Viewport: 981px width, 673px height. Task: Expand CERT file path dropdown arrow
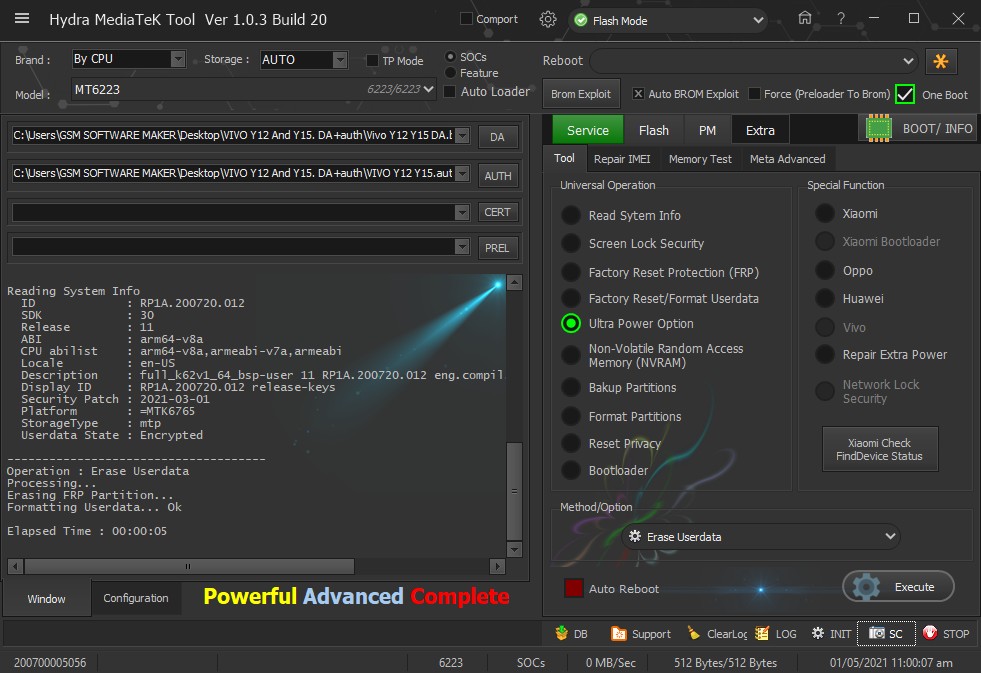point(462,213)
